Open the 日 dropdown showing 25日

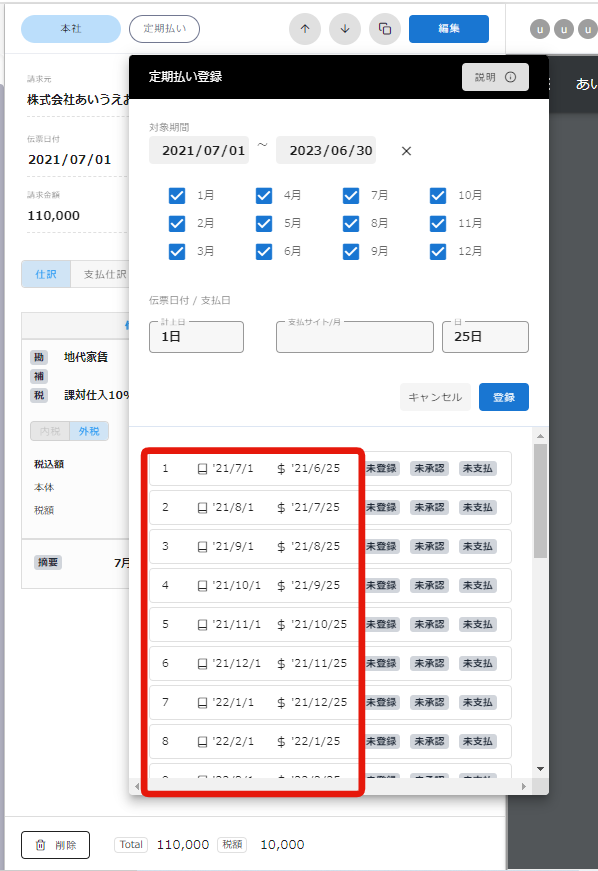tap(485, 337)
